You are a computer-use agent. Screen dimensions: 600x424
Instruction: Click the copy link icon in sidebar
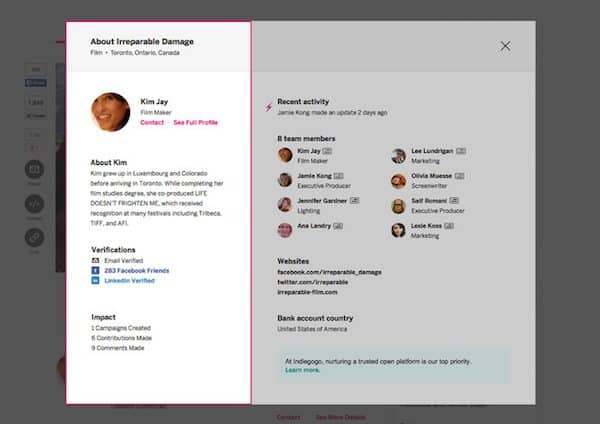[34, 238]
